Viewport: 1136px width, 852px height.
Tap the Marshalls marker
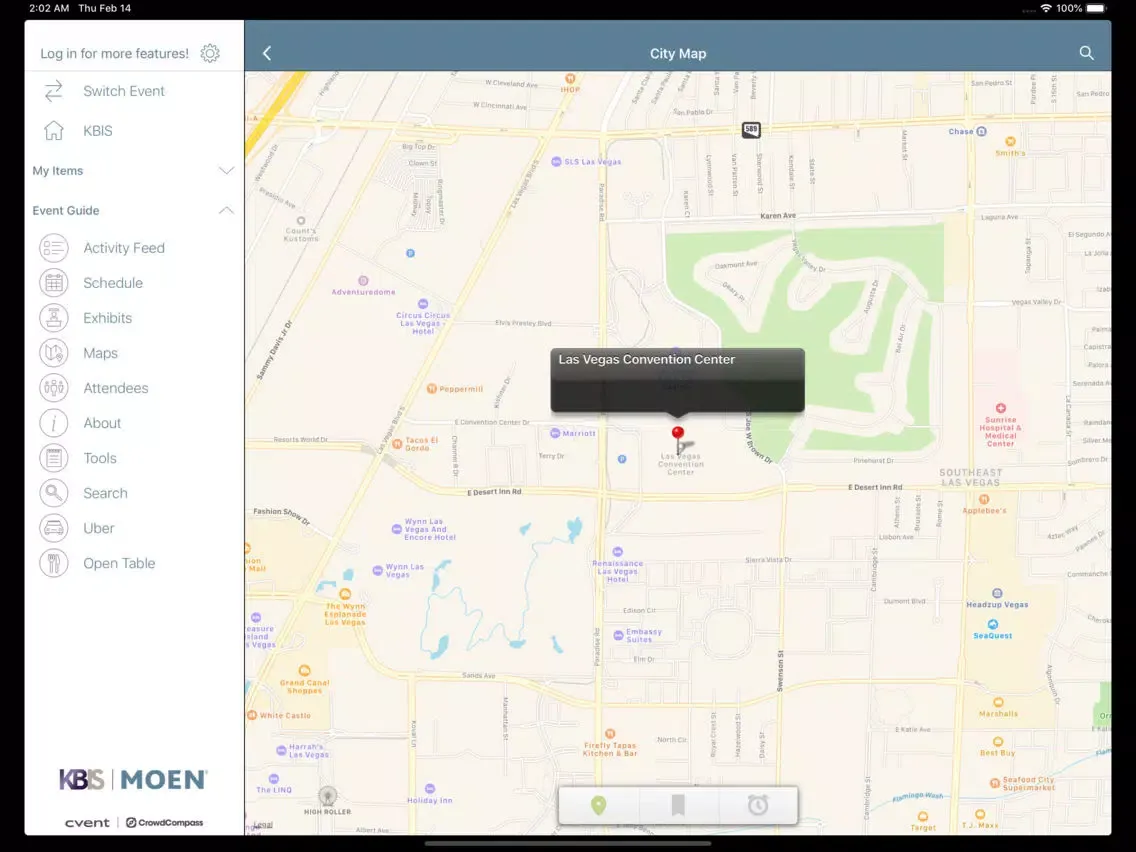[x=998, y=702]
